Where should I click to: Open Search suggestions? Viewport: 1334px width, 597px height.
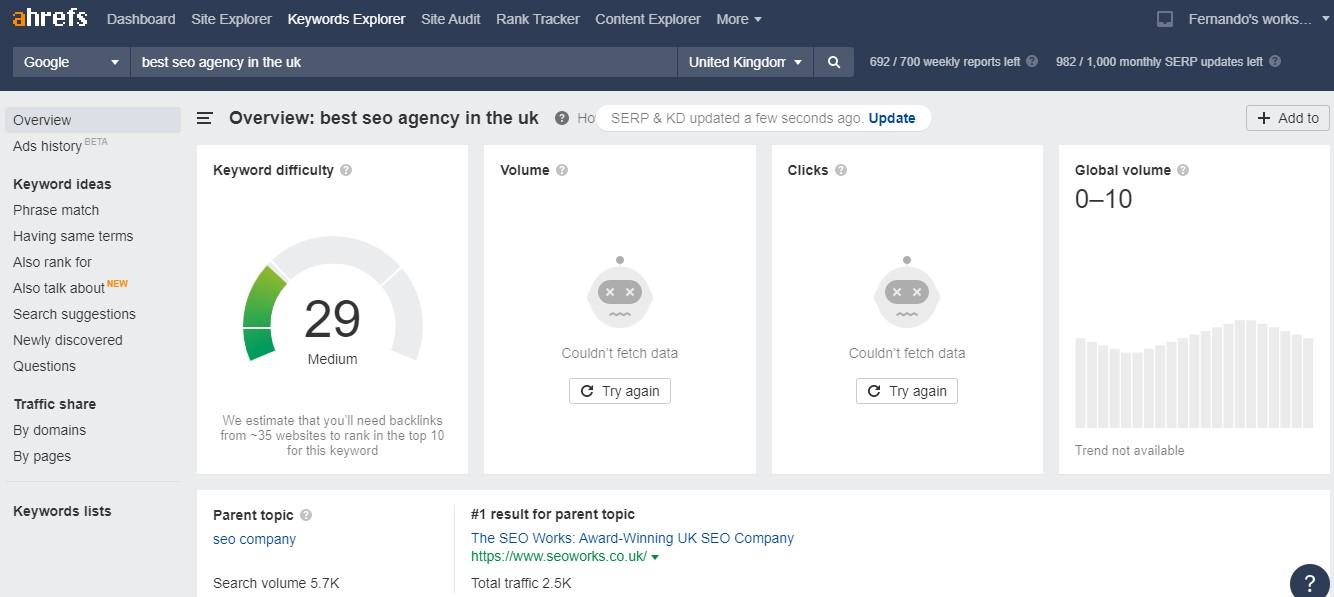point(74,314)
